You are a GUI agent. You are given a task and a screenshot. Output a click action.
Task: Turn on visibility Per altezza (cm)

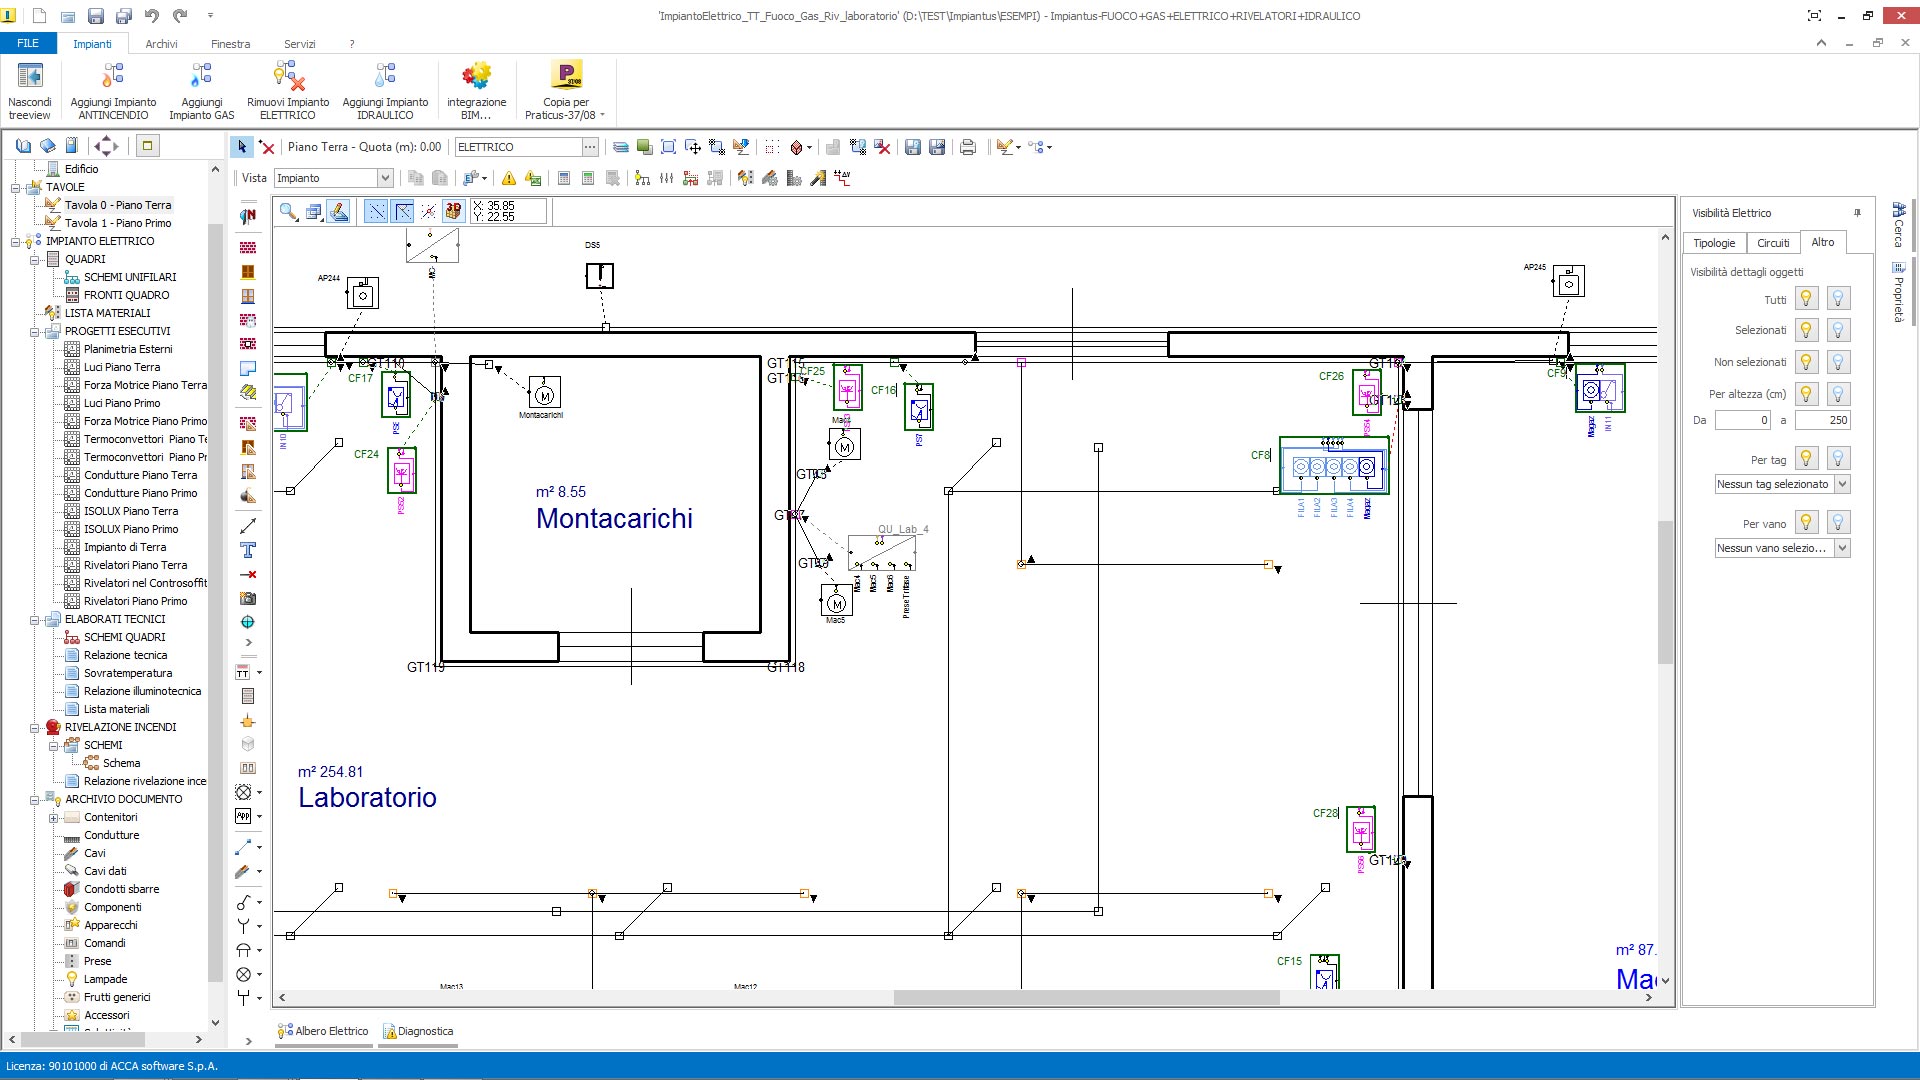1806,394
